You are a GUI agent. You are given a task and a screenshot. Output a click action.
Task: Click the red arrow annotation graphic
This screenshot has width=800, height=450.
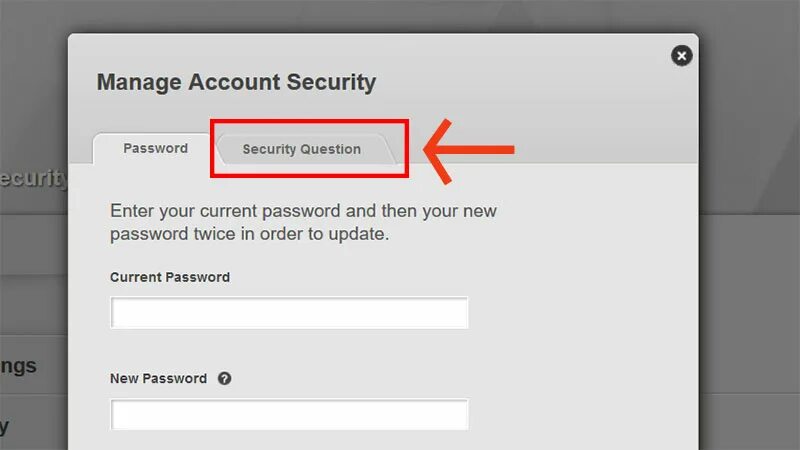pyautogui.click(x=468, y=151)
